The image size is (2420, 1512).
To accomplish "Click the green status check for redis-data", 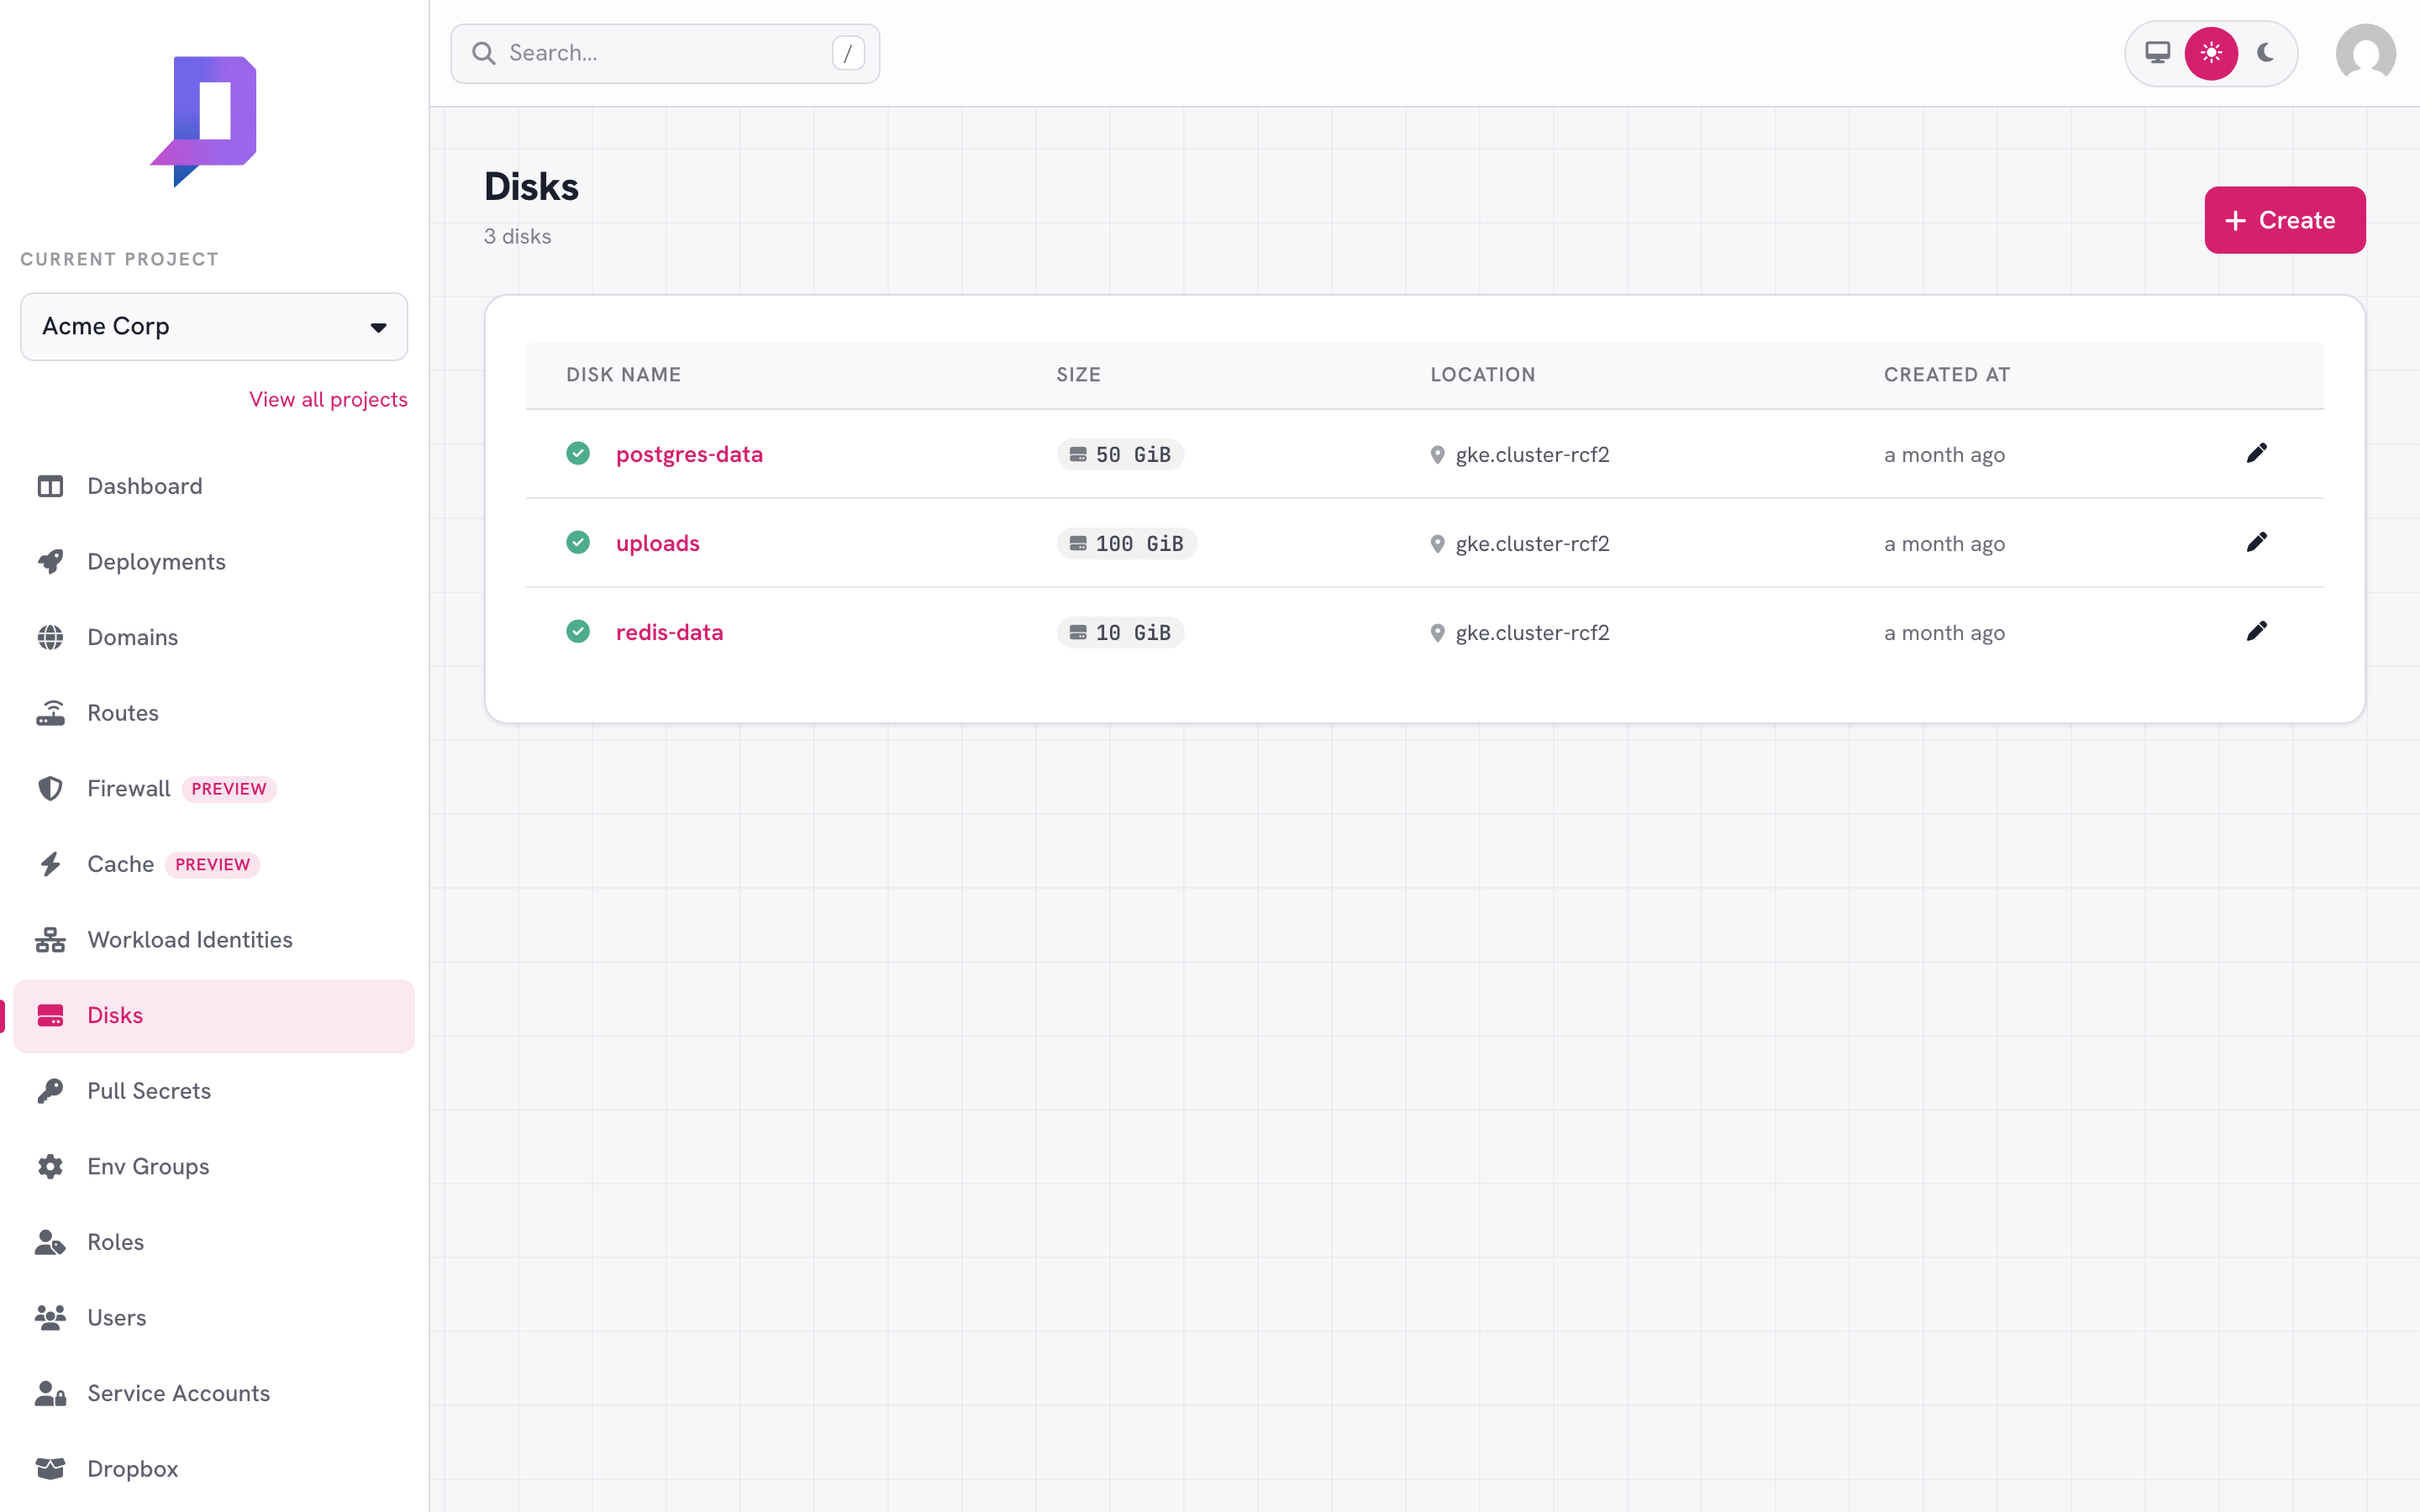I will click(x=578, y=632).
